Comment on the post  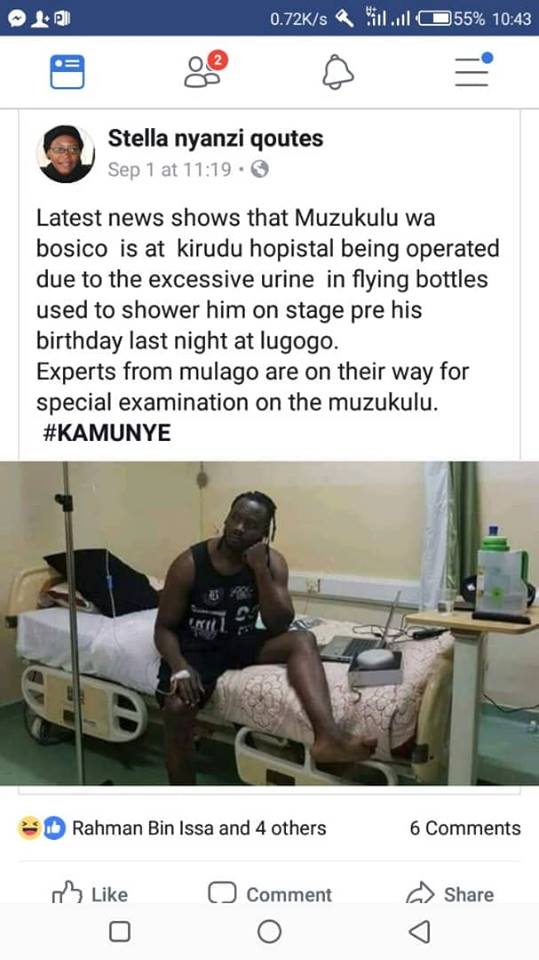pos(270,894)
